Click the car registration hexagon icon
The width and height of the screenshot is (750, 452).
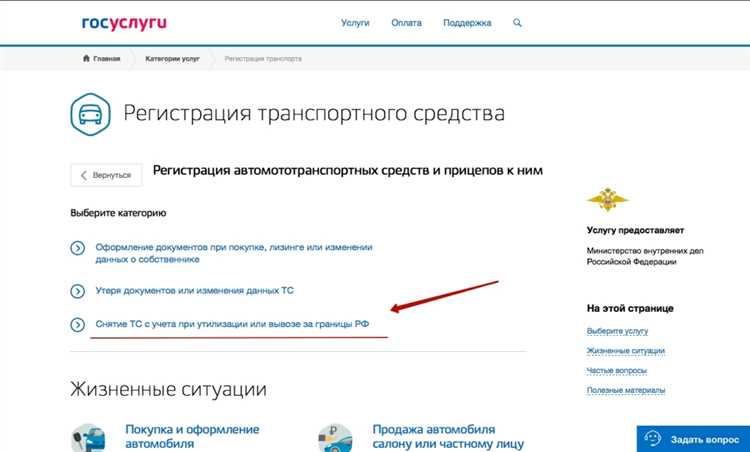(x=90, y=114)
